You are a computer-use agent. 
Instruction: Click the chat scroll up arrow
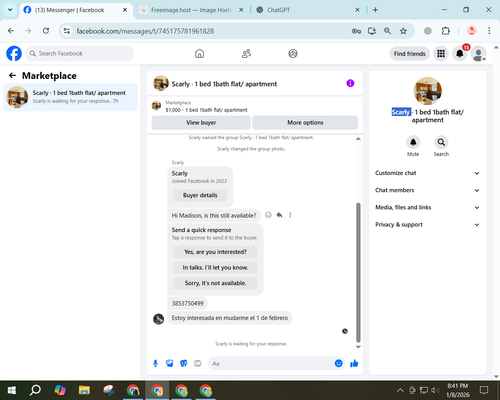(x=358, y=138)
